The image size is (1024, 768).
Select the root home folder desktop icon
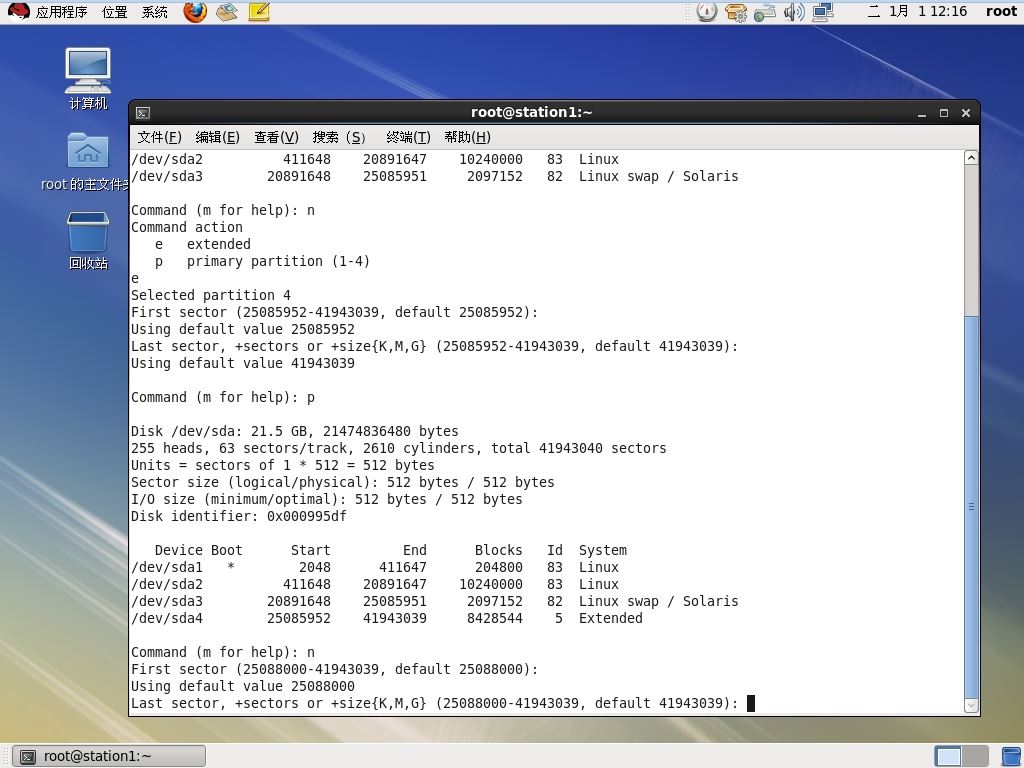point(87,162)
